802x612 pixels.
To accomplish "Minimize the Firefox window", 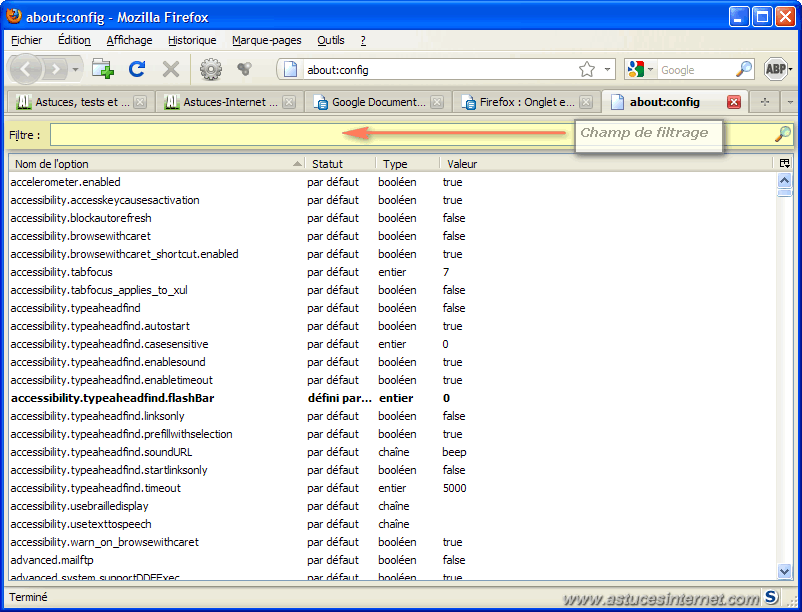I will click(x=739, y=17).
